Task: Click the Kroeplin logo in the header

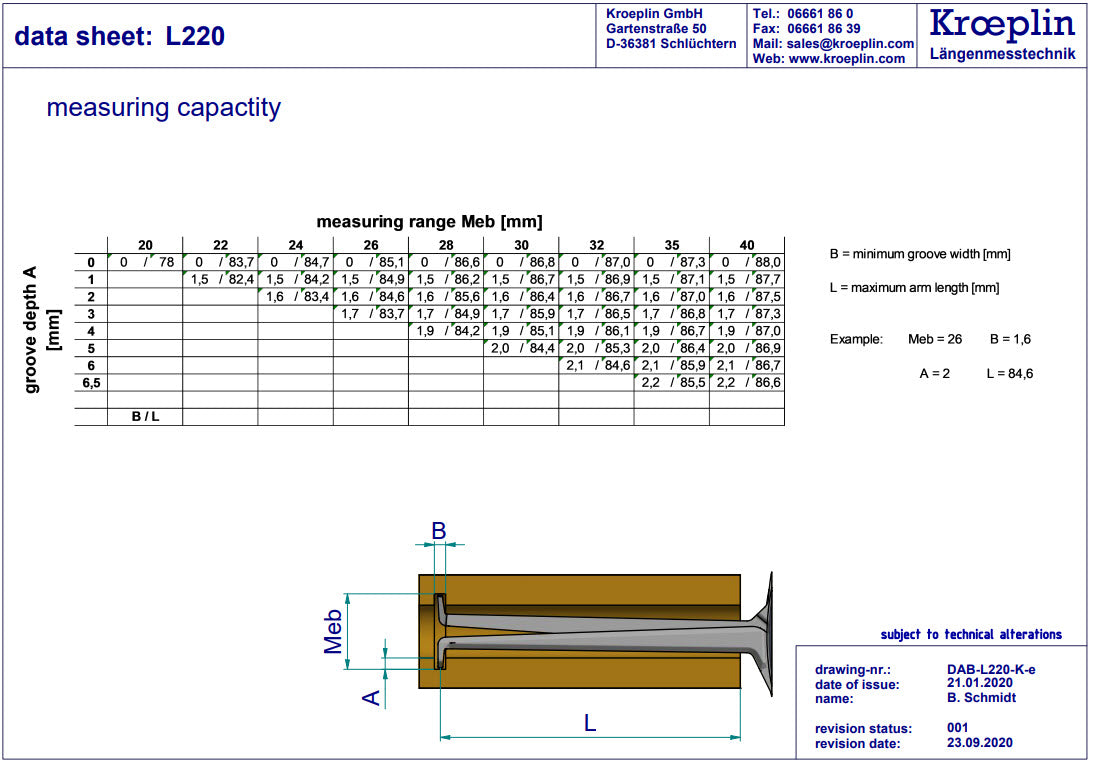Action: [1002, 33]
